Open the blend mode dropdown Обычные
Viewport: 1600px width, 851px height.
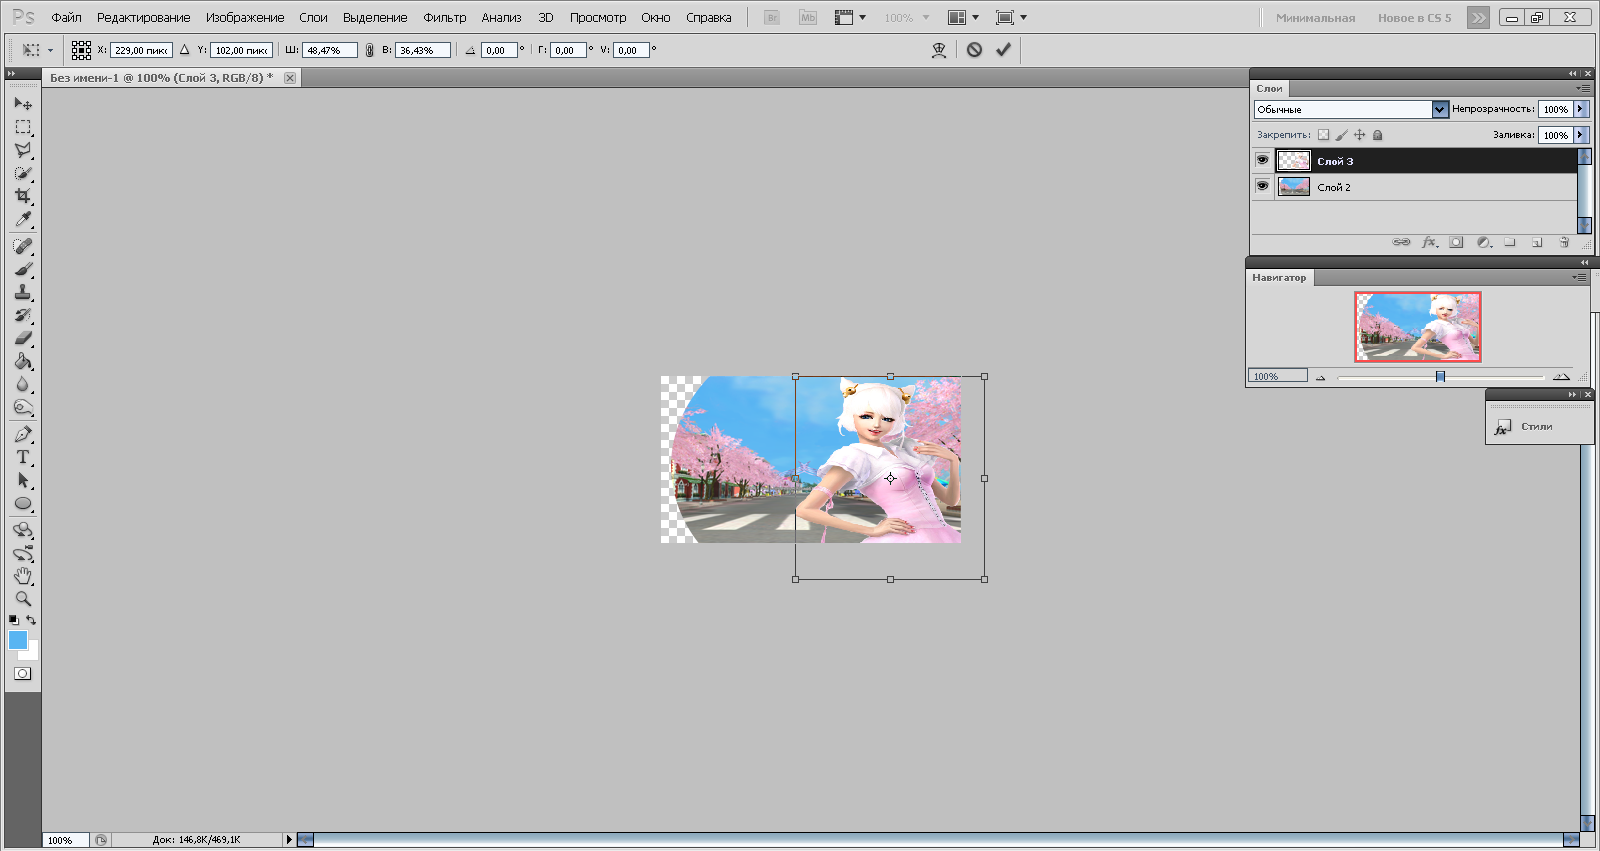pos(1351,109)
